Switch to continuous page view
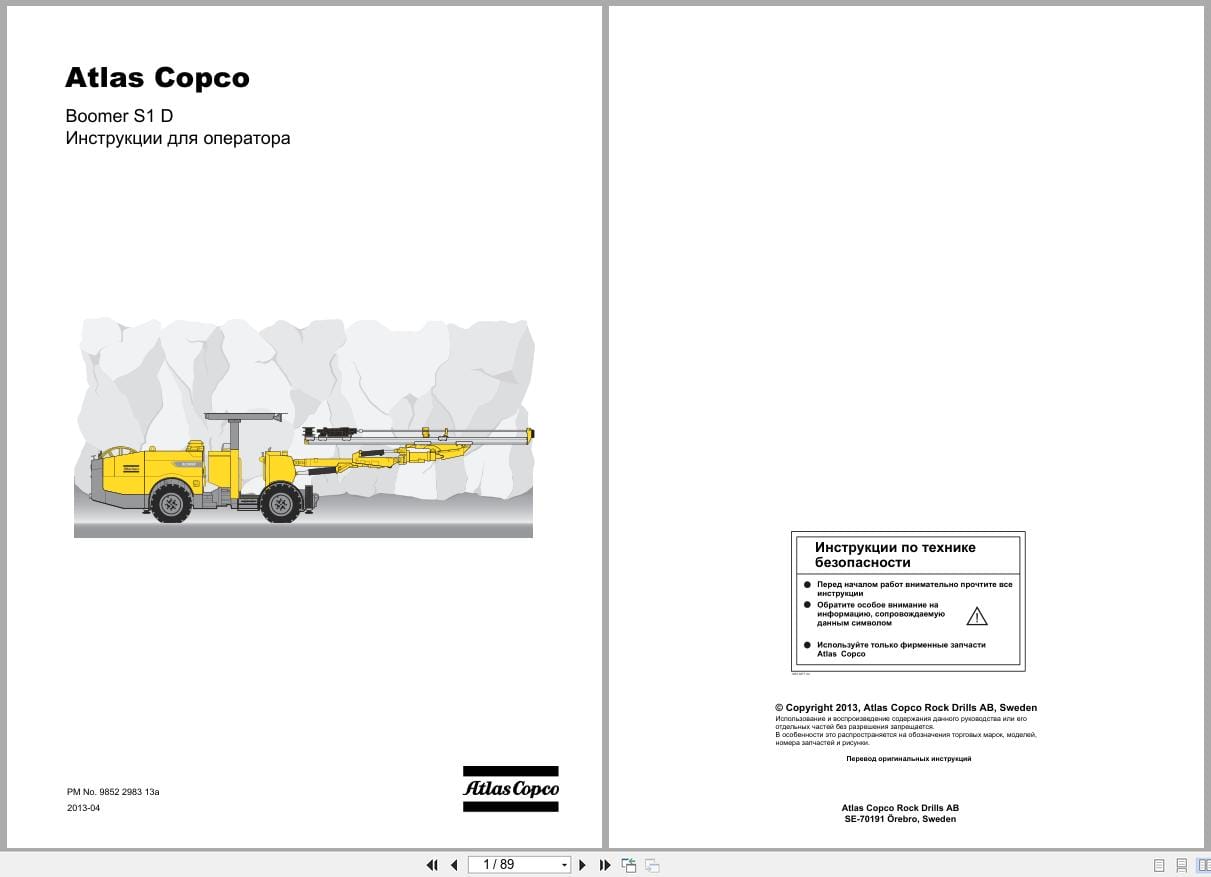 [x=1181, y=865]
